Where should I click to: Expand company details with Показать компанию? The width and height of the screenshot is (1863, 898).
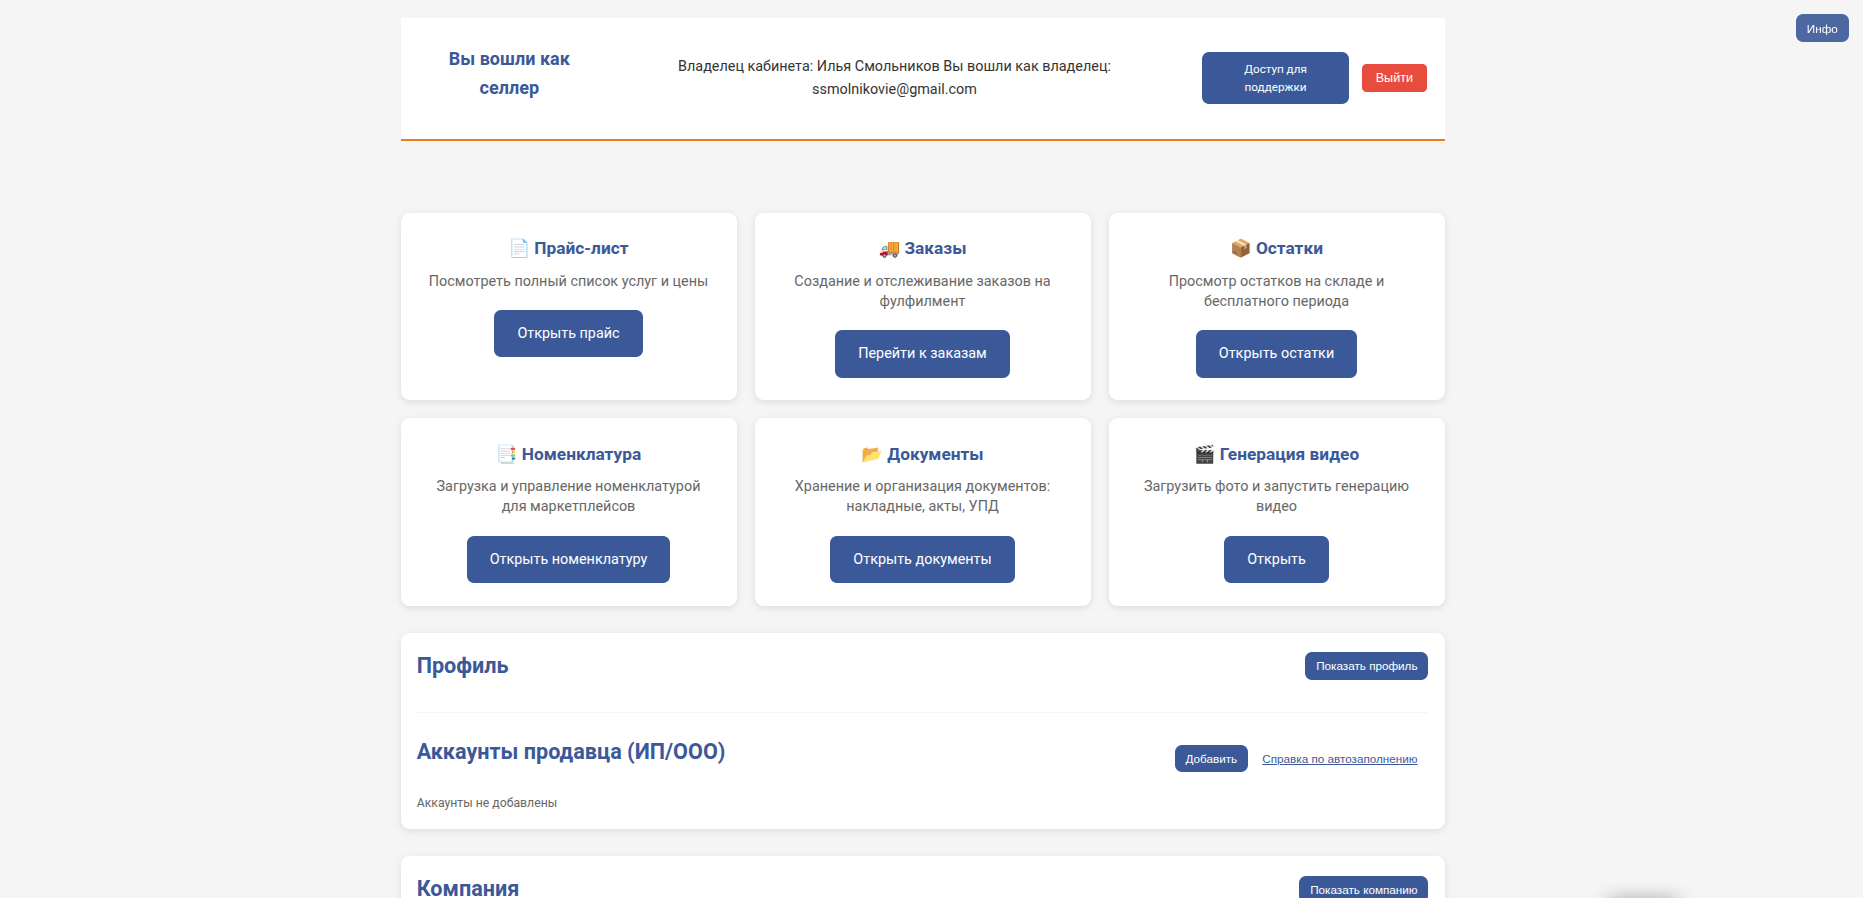click(x=1362, y=888)
